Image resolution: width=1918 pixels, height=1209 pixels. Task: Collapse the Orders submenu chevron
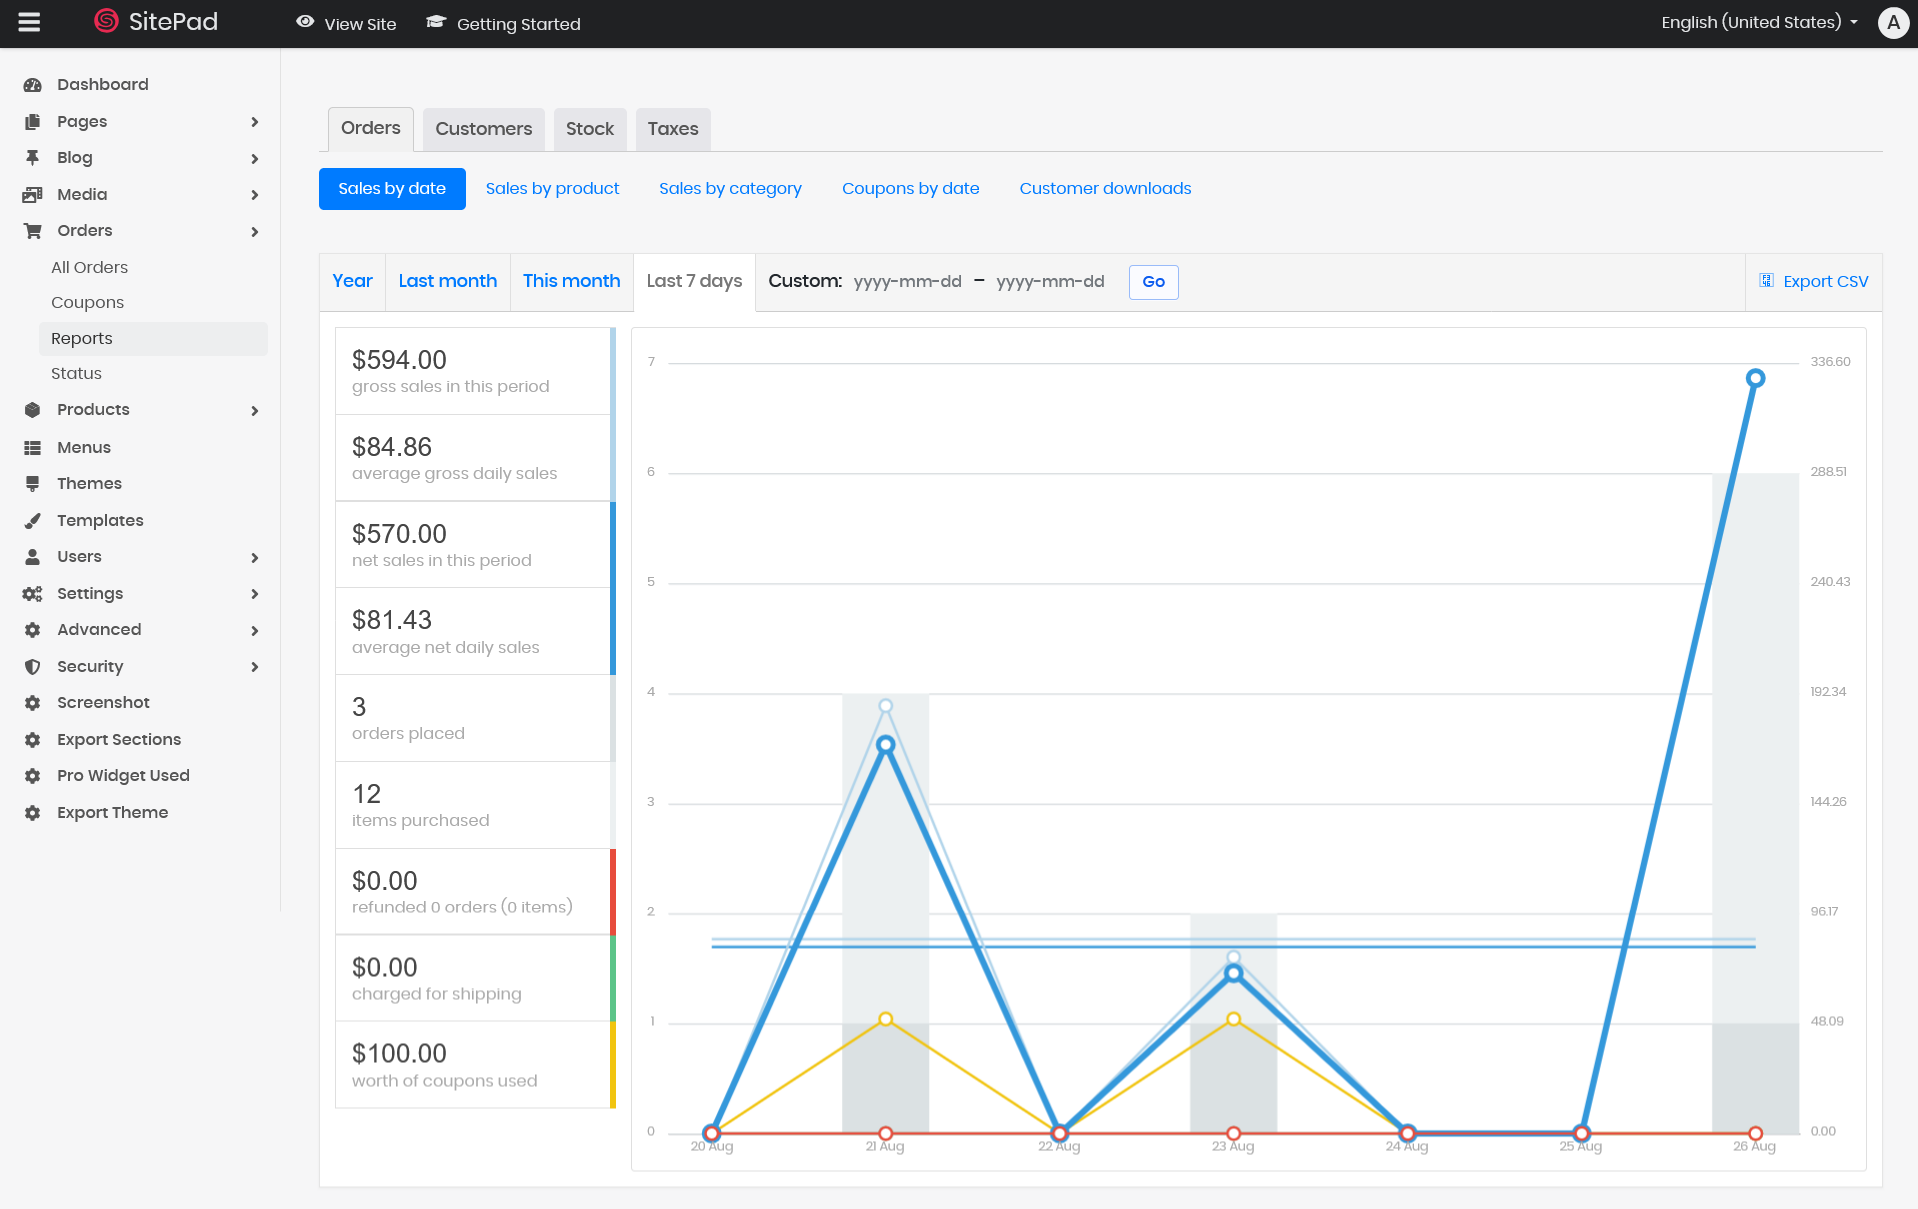(255, 231)
